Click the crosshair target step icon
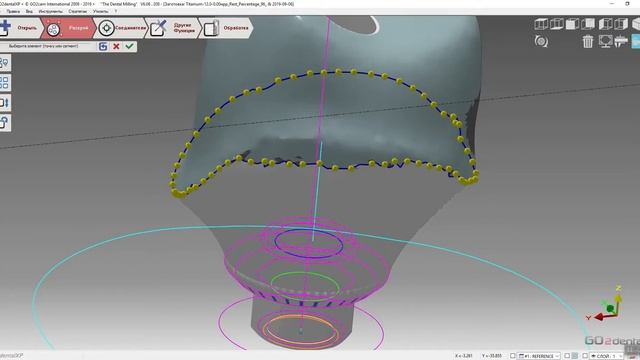This screenshot has height=360, width=640. click(x=106, y=28)
